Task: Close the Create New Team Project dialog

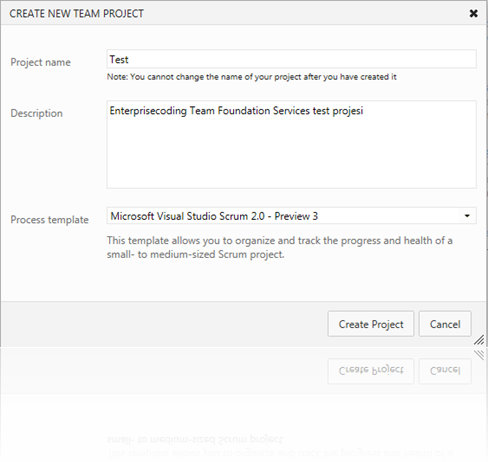Action: click(473, 13)
